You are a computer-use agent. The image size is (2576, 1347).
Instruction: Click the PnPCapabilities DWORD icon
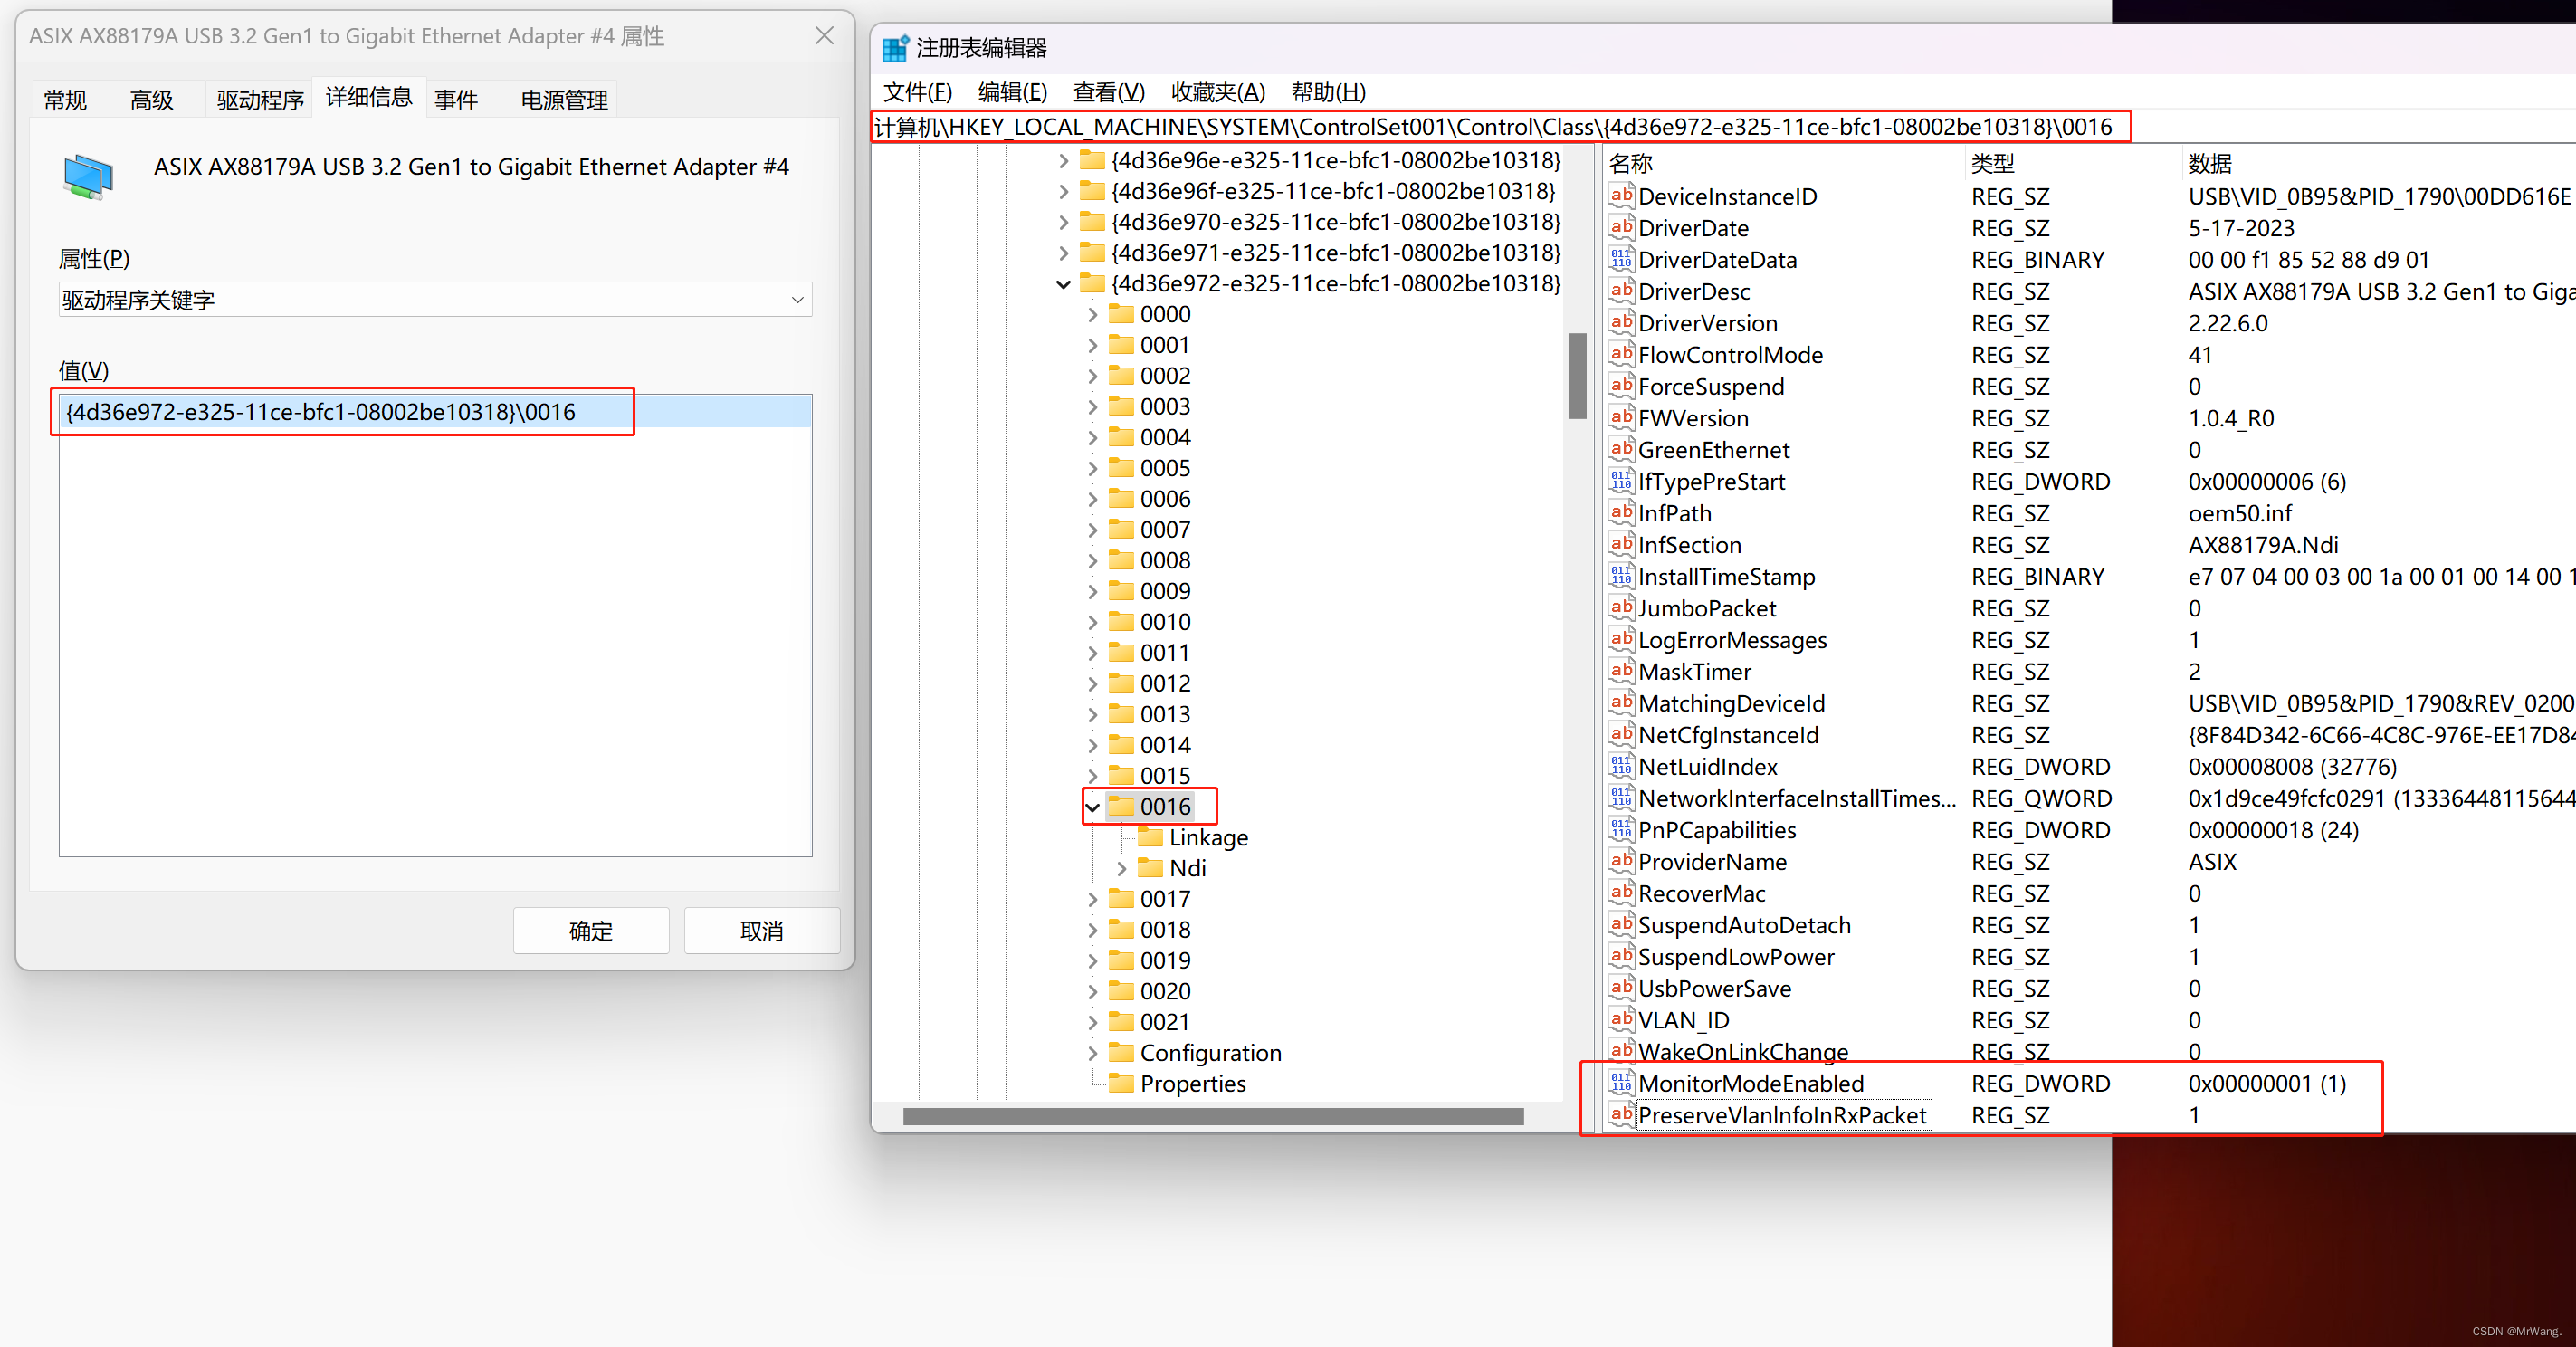tap(1621, 830)
